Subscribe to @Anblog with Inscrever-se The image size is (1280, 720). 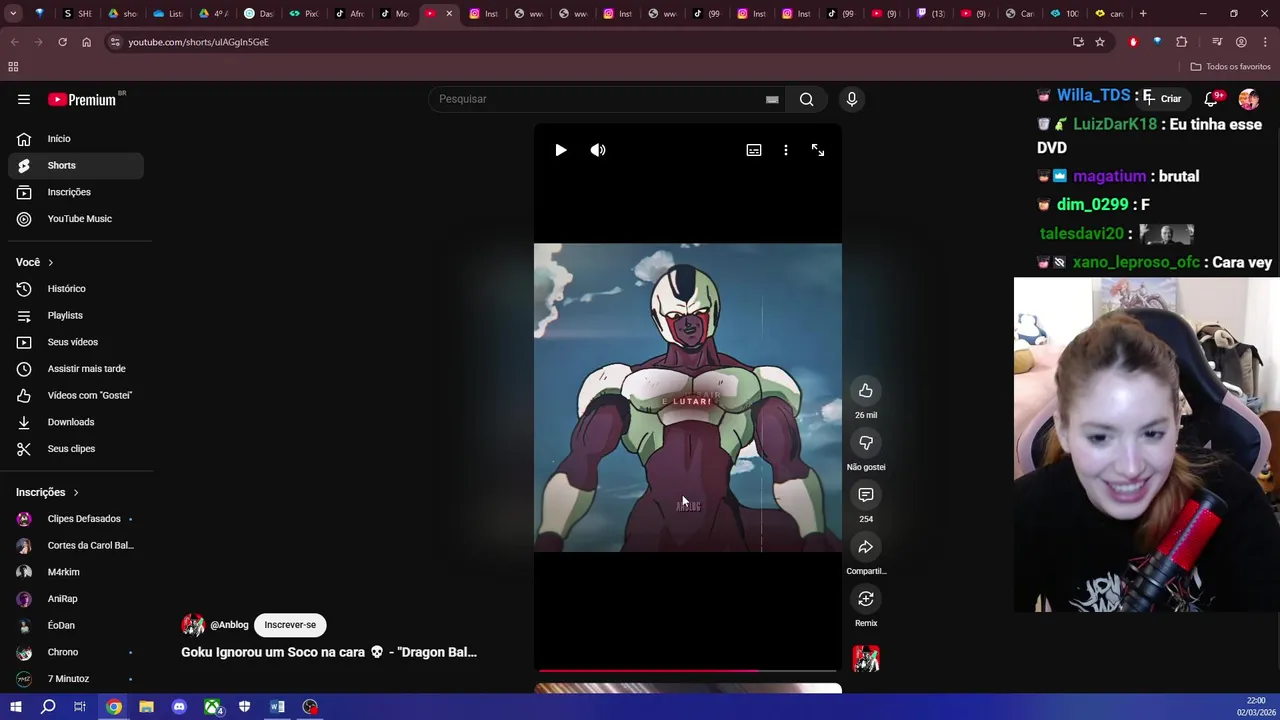290,625
